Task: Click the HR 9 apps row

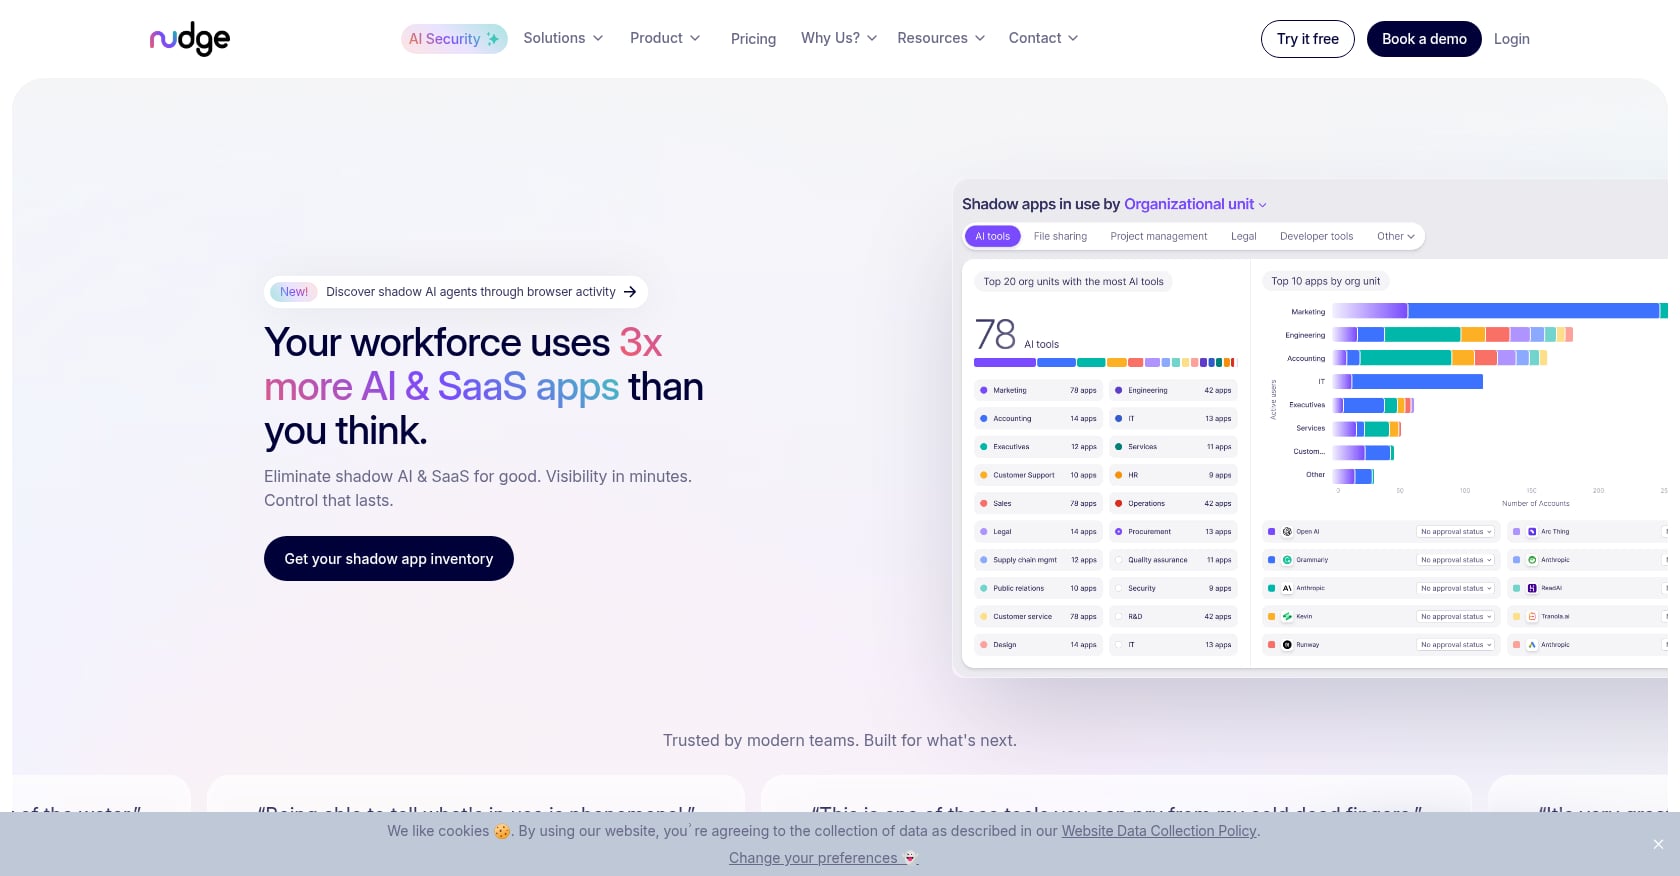Action: point(1173,475)
